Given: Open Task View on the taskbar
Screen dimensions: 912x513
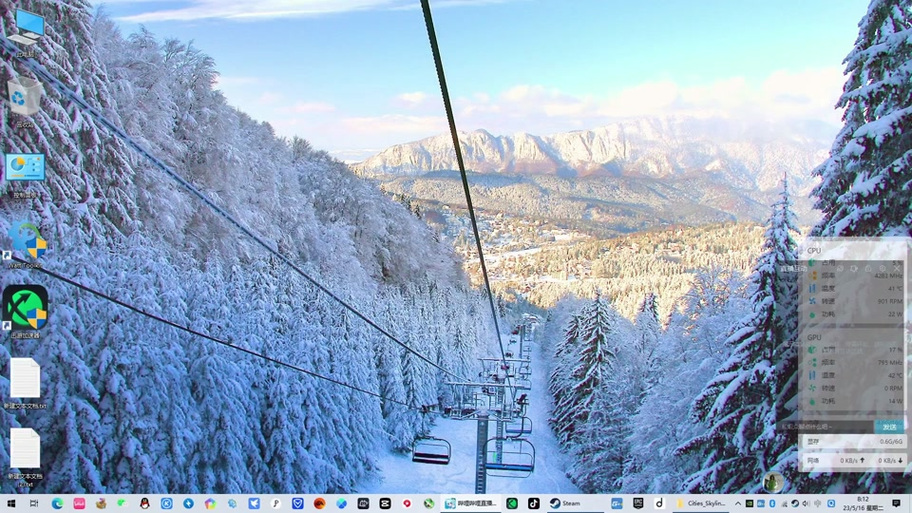Looking at the screenshot, I should (x=34, y=504).
